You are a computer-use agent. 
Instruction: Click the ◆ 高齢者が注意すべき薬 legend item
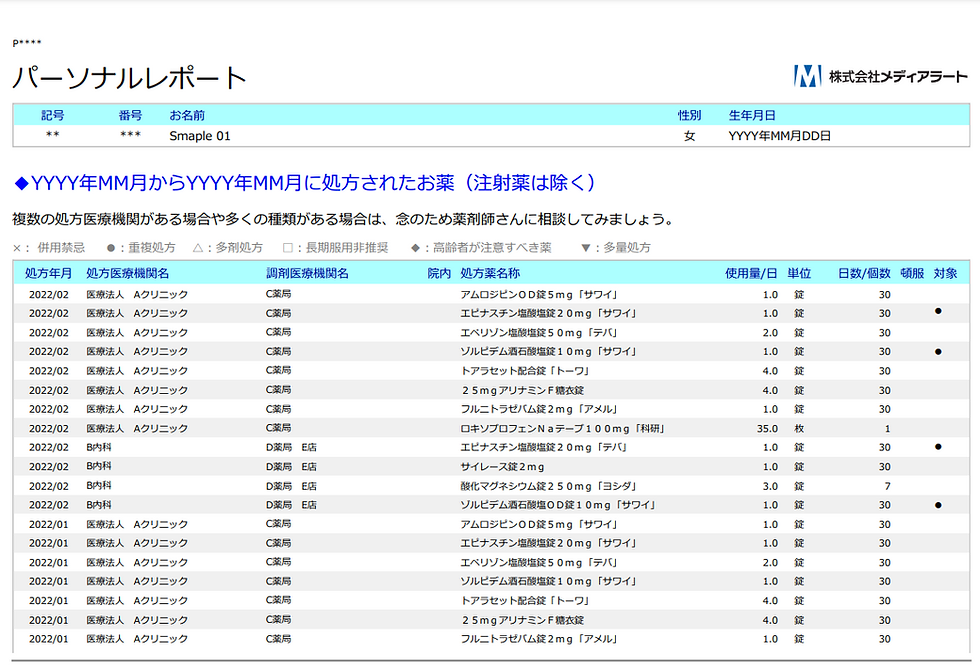point(481,248)
